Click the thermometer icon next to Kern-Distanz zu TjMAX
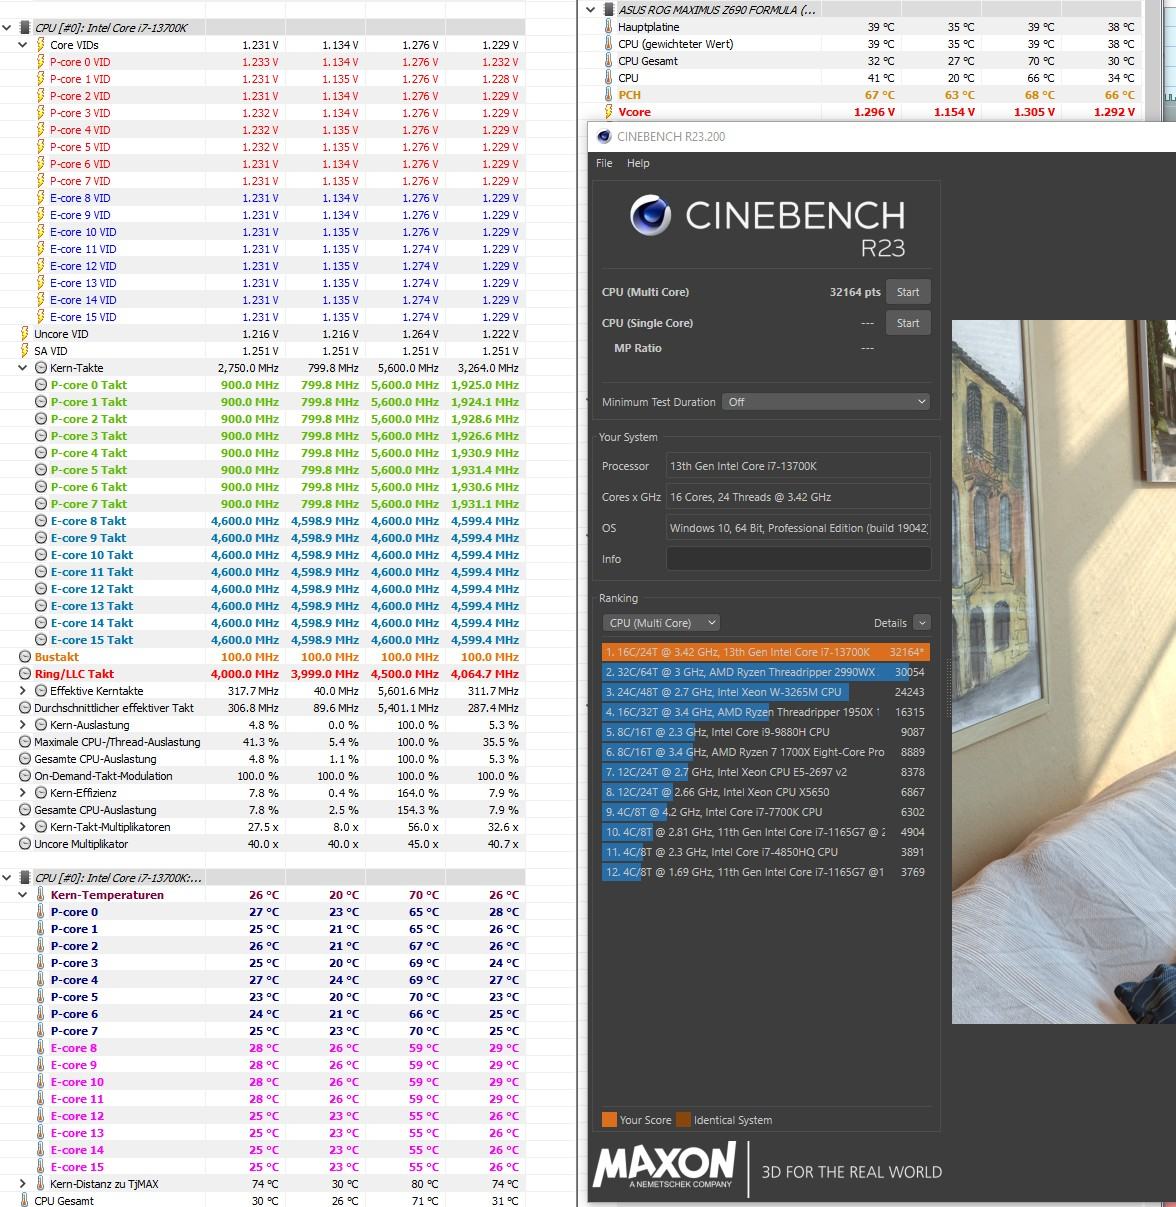1176x1207 pixels. [41, 1184]
